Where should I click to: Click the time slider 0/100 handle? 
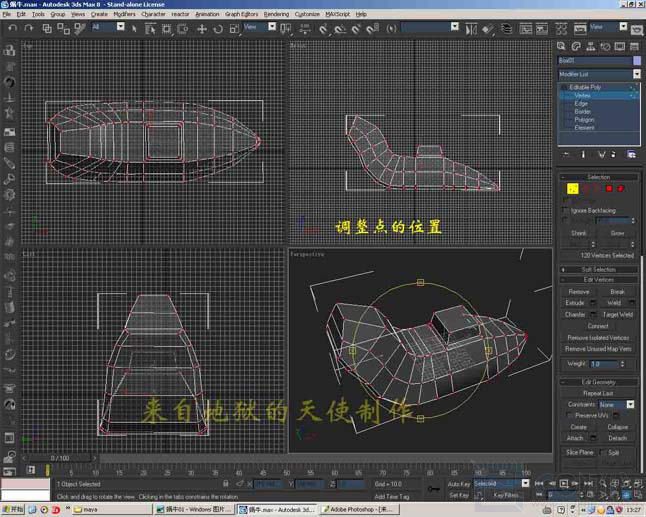(60, 458)
